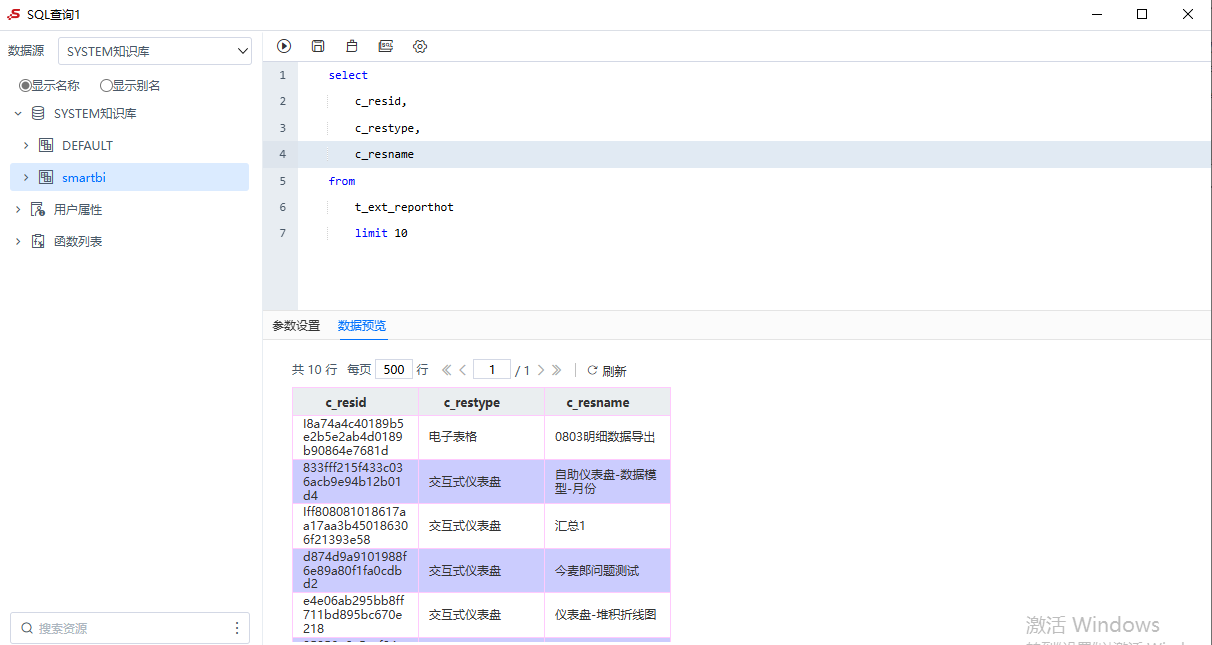This screenshot has height=645, width=1212.
Task: Expand the 函数列表 node
Action: click(x=18, y=241)
